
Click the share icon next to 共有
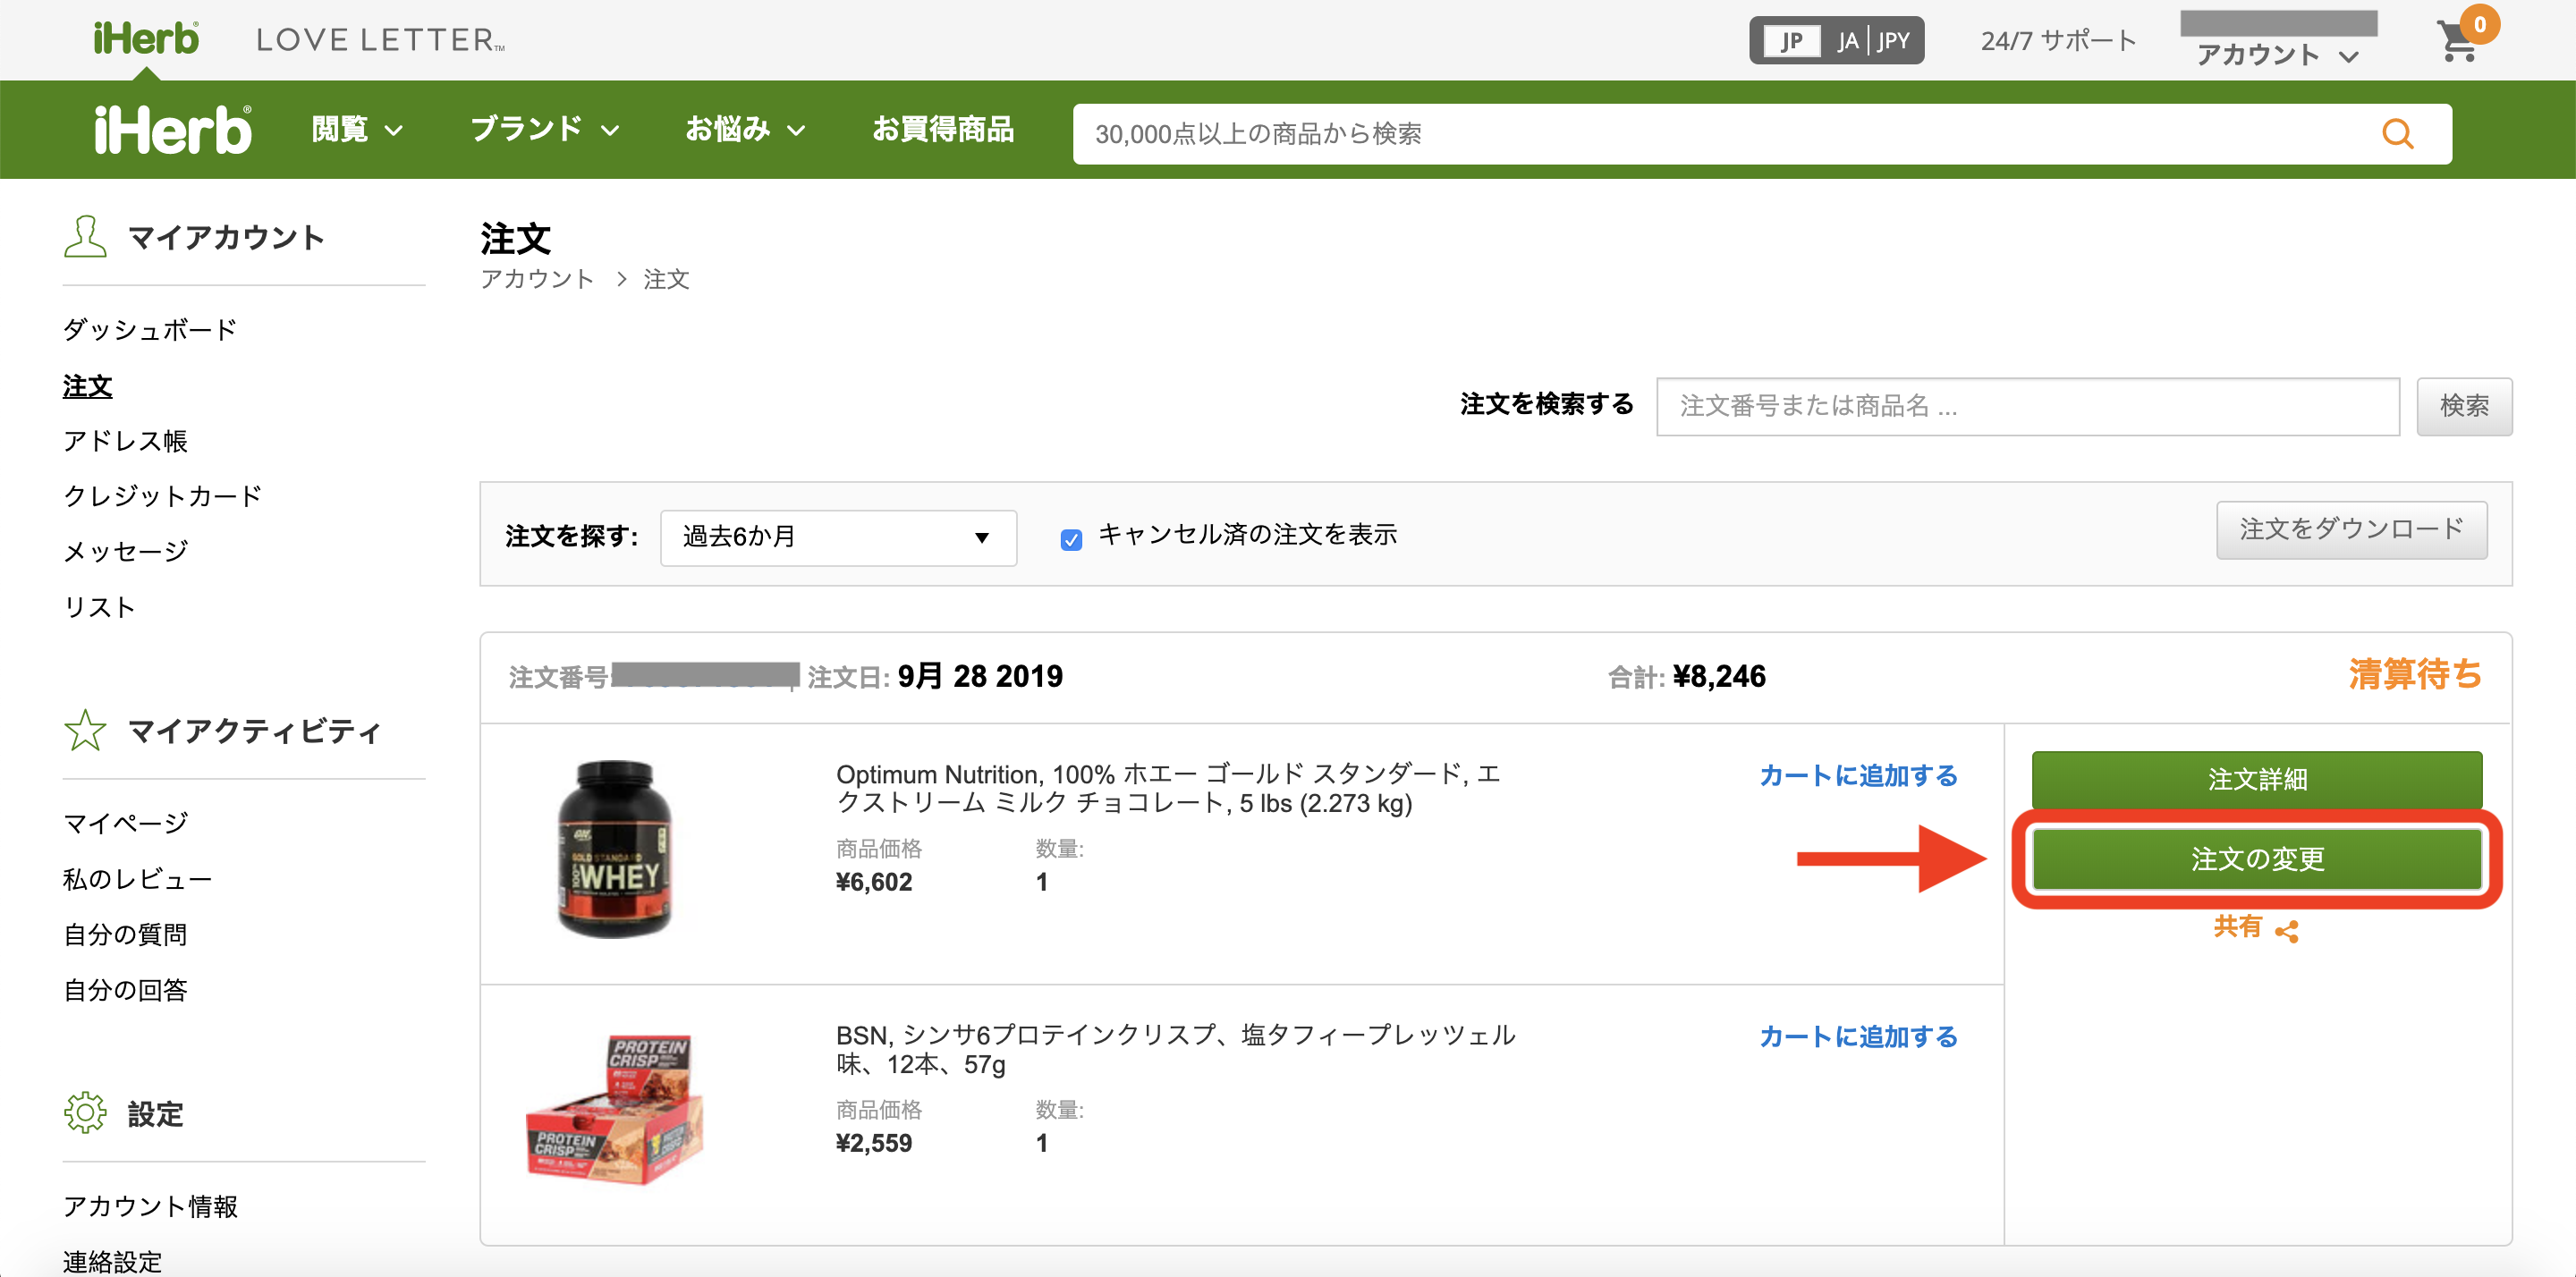(x=2286, y=931)
